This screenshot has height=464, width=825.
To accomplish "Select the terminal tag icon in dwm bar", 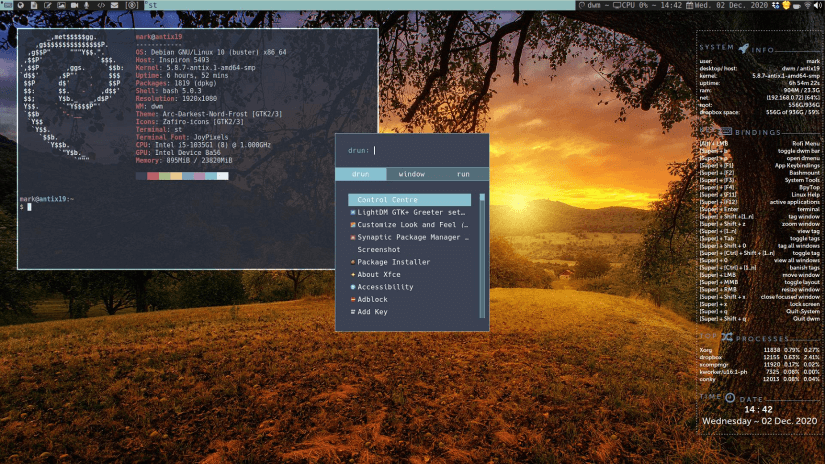I will 7,5.
